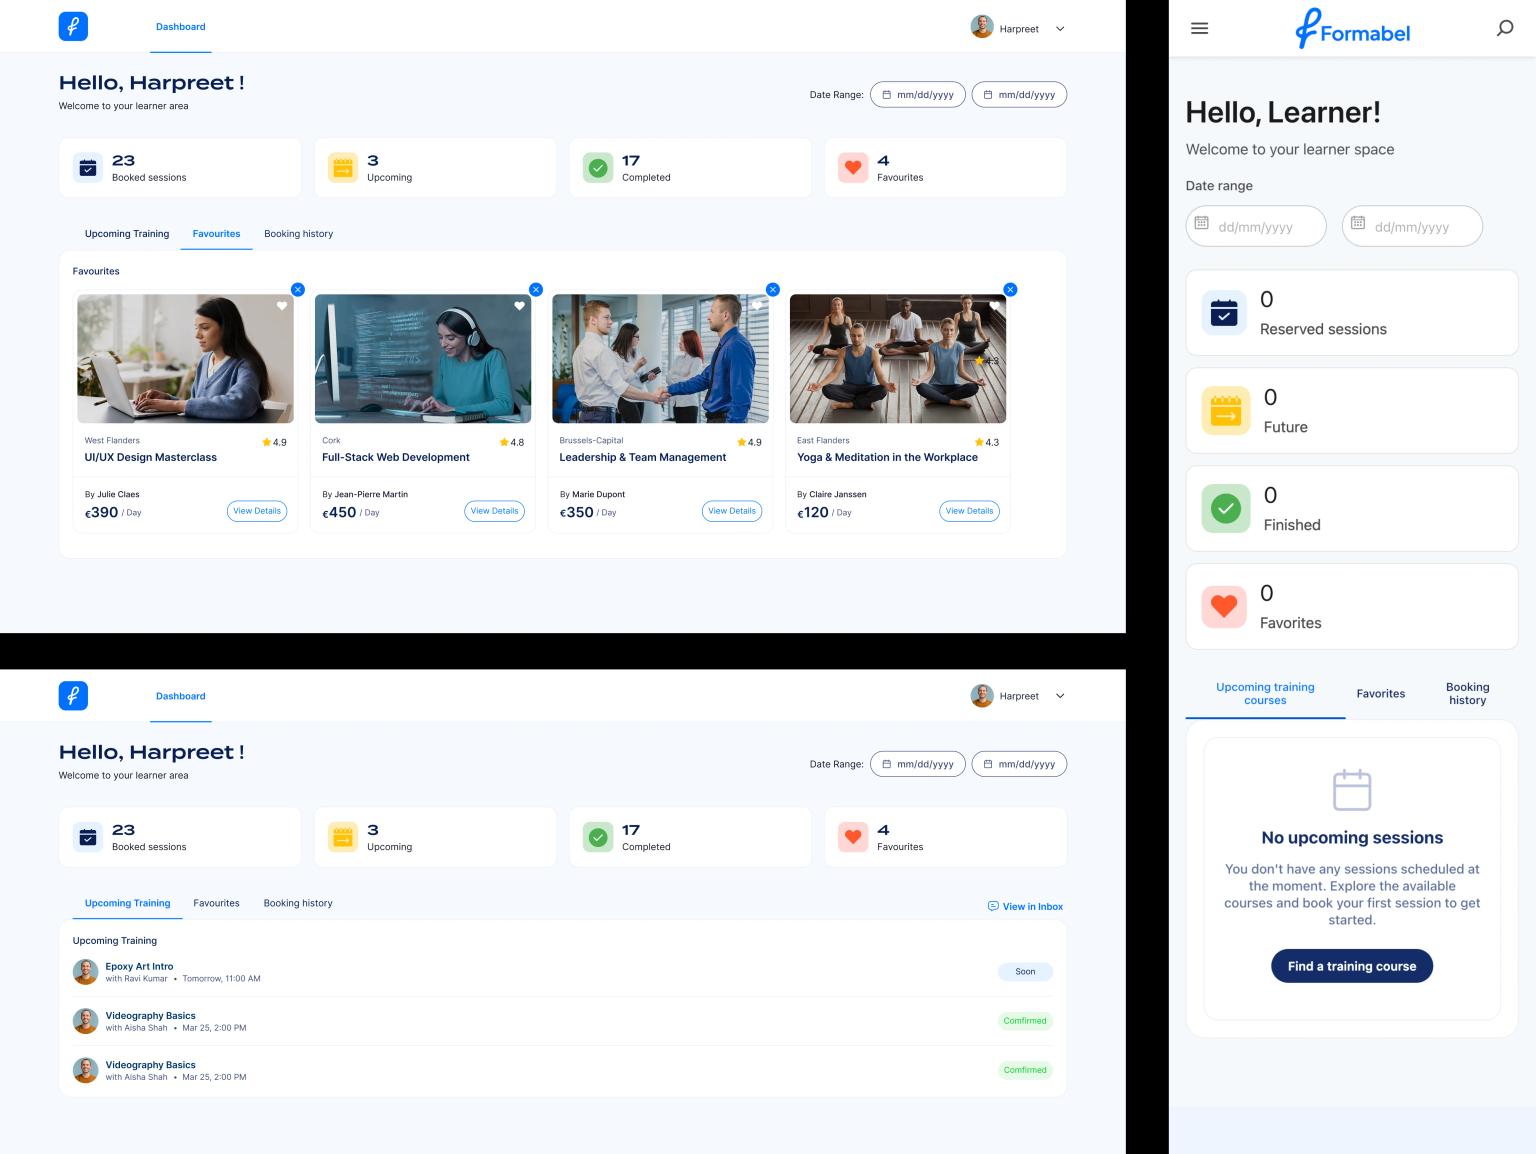Click Ravi Kumar trainer avatar beside Epoxy Art Intro
1536x1154 pixels.
tap(85, 972)
